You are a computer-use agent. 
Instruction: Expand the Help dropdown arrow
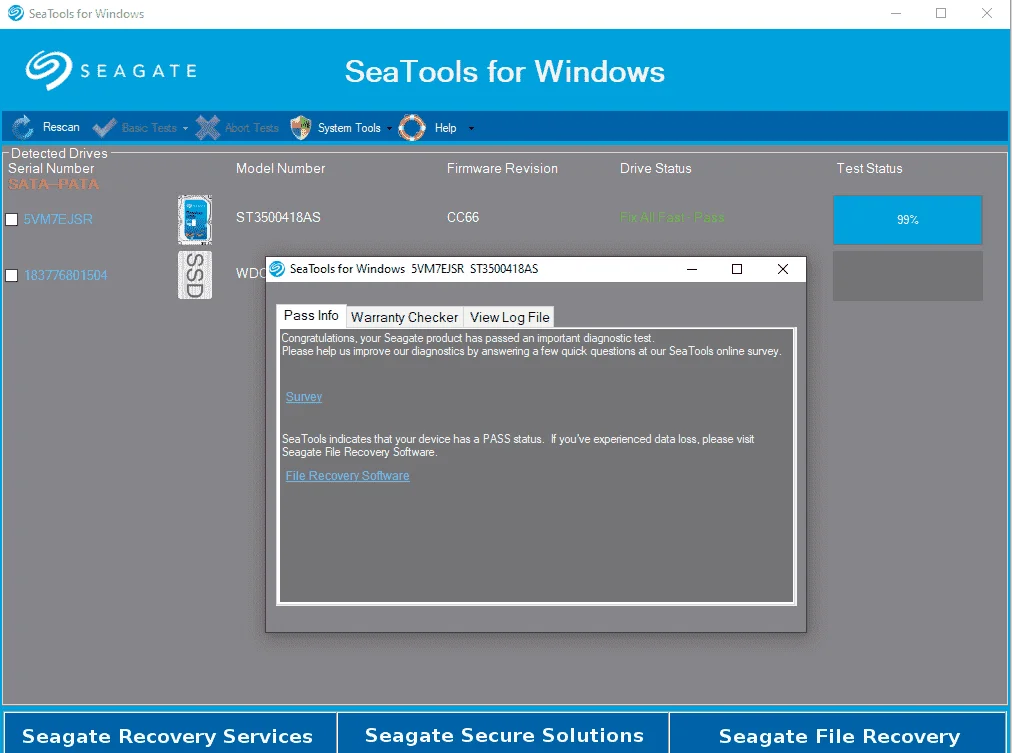pos(471,128)
